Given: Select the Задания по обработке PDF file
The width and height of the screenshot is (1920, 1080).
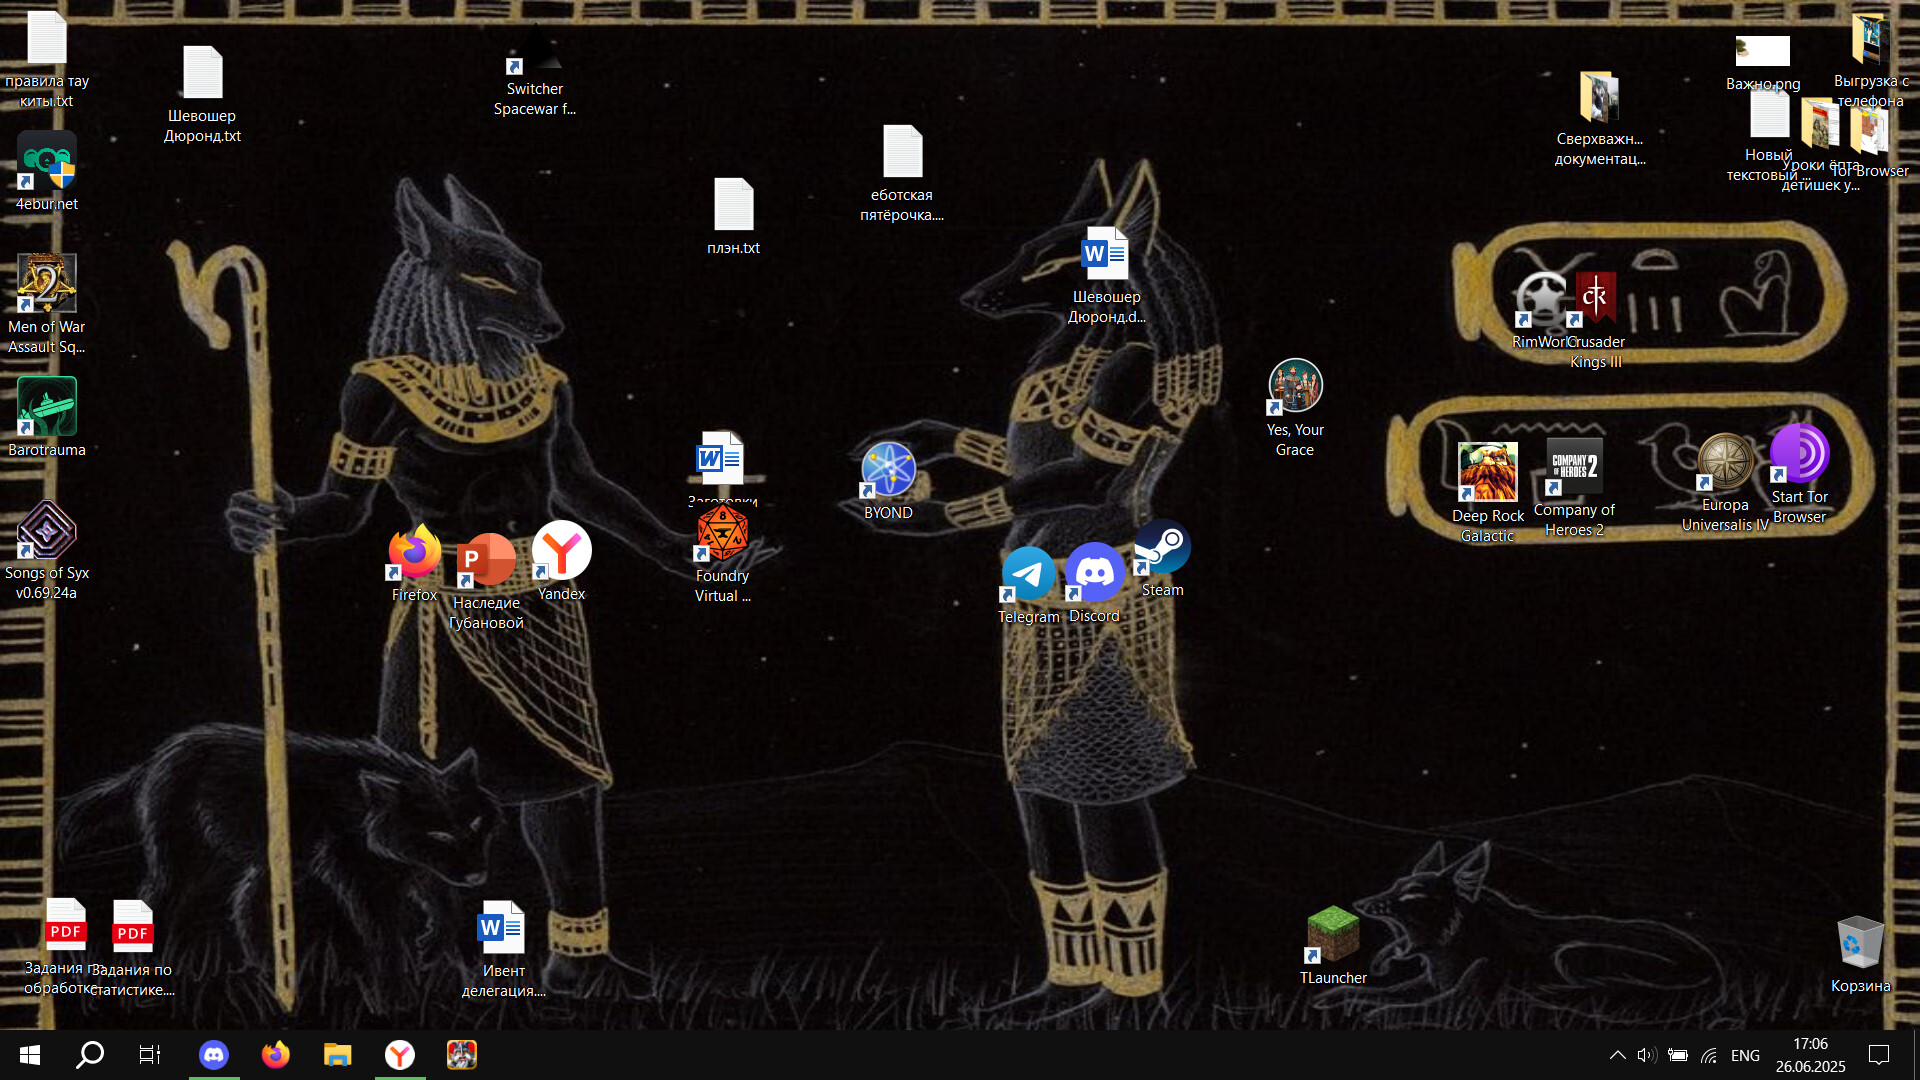Looking at the screenshot, I should 65,926.
